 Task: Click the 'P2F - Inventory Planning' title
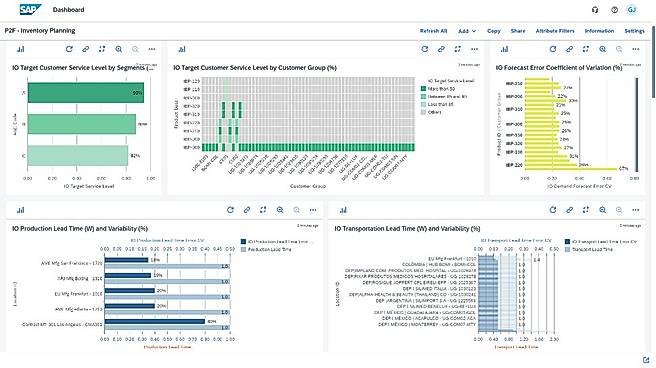[x=40, y=31]
